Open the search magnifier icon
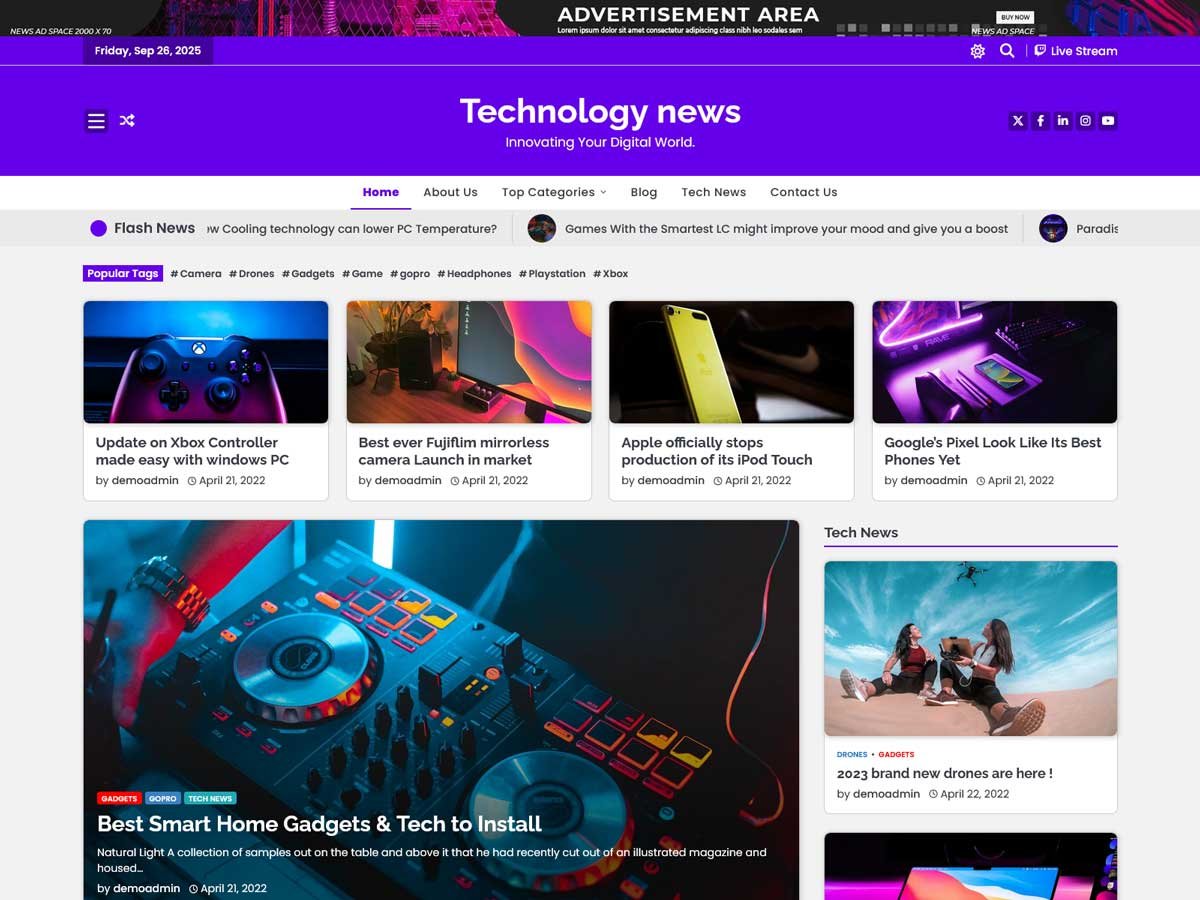 tap(1007, 51)
